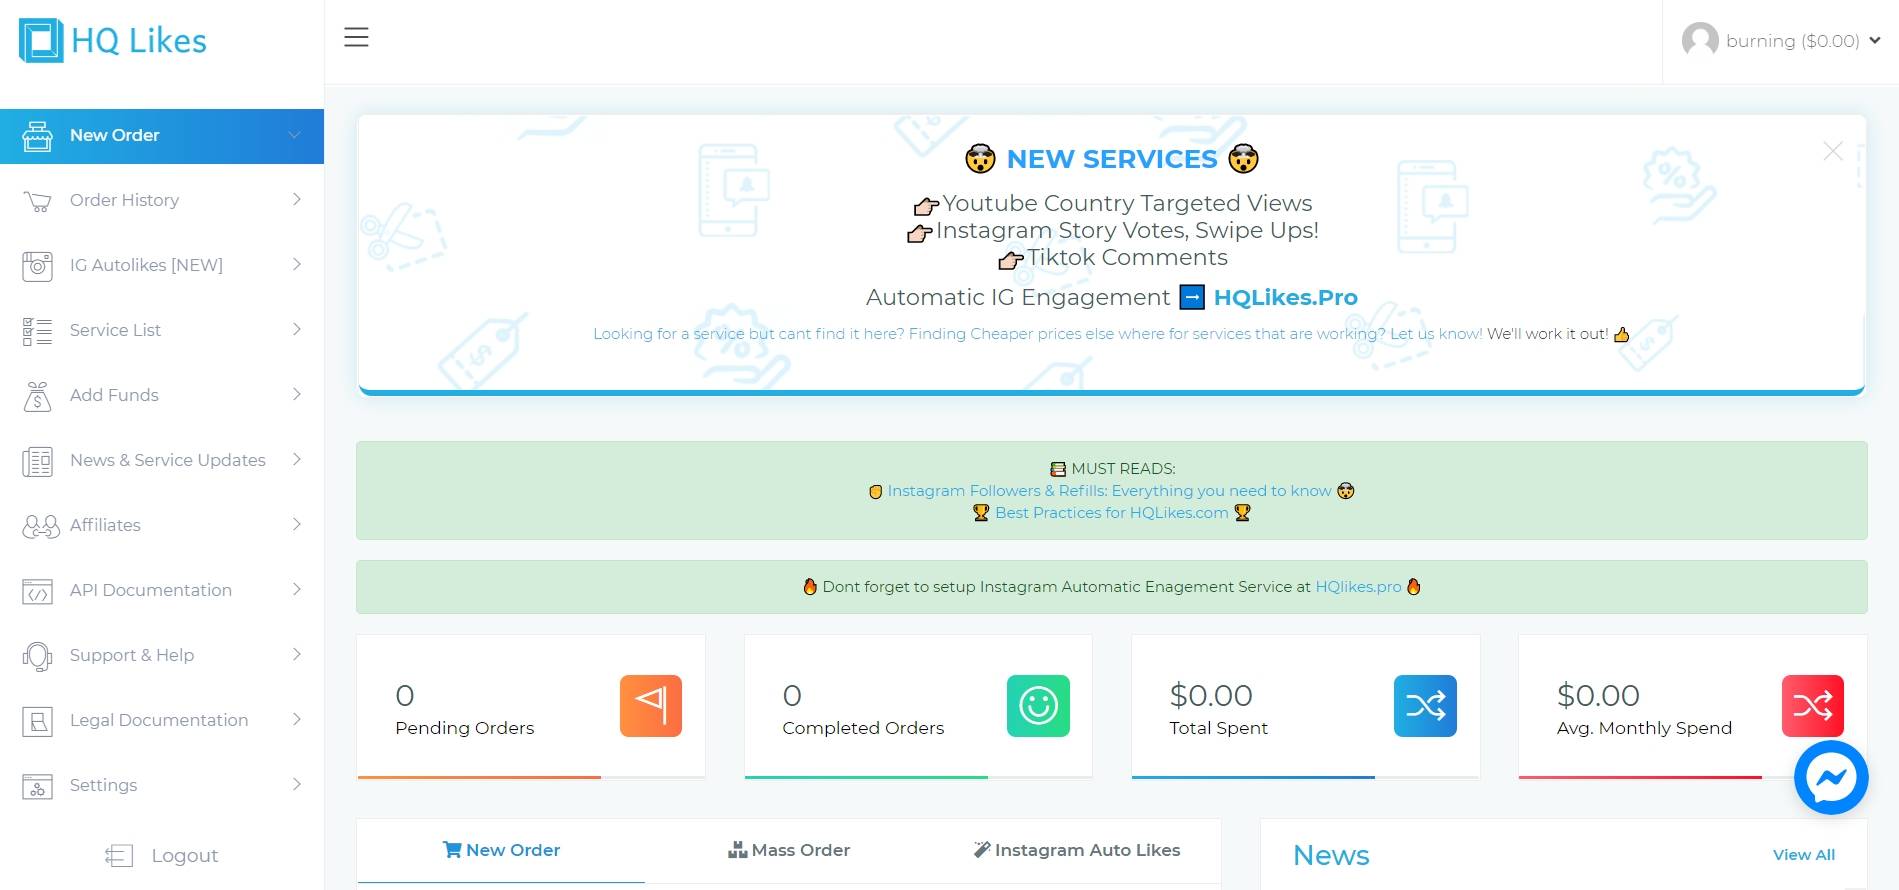Switch to the Mass Order tab

(789, 850)
